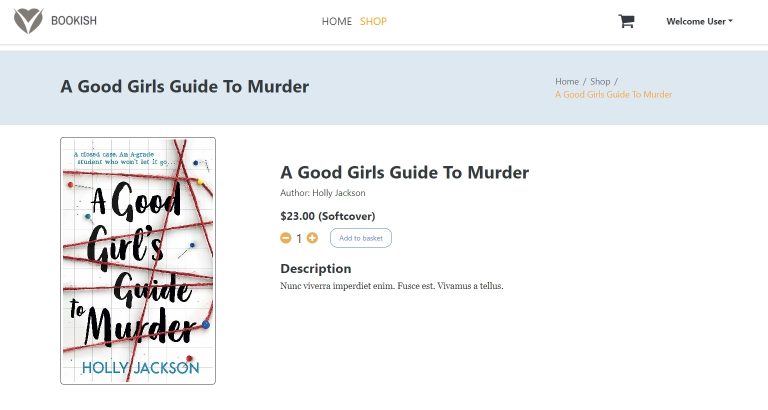Click the page banner title heading
Screen dimensions: 768x410
(185, 86)
